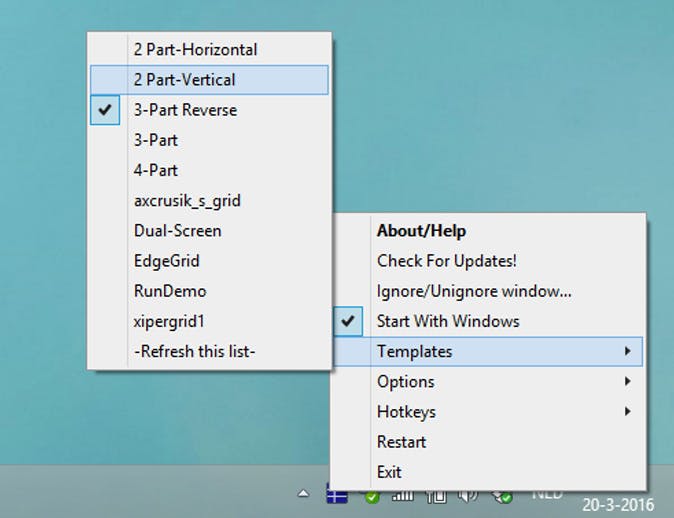Screen dimensions: 674x518
Task: Open the volume speaker tray icon
Action: pyautogui.click(x=468, y=496)
